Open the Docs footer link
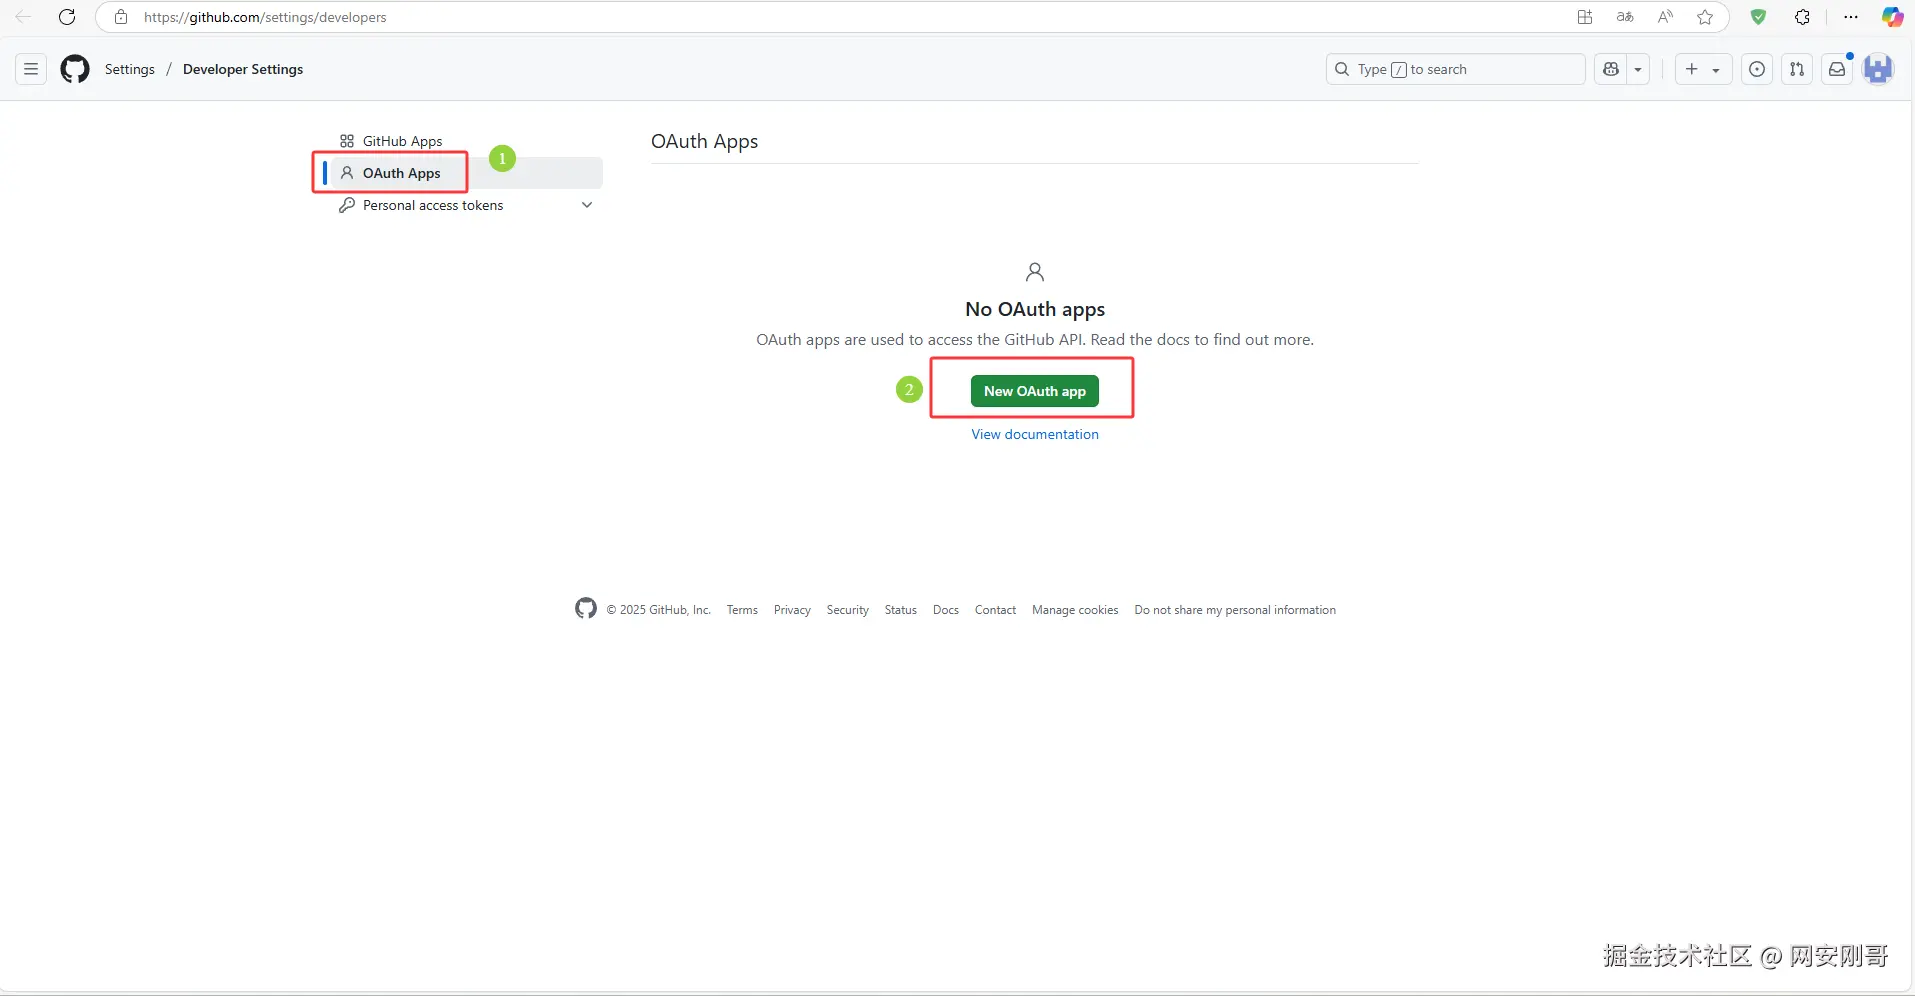 point(946,610)
